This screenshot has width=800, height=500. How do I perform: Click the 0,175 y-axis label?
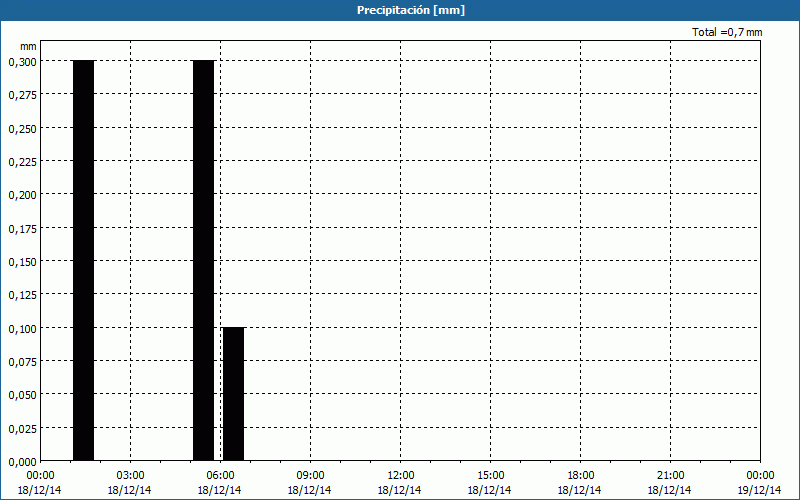[22, 229]
